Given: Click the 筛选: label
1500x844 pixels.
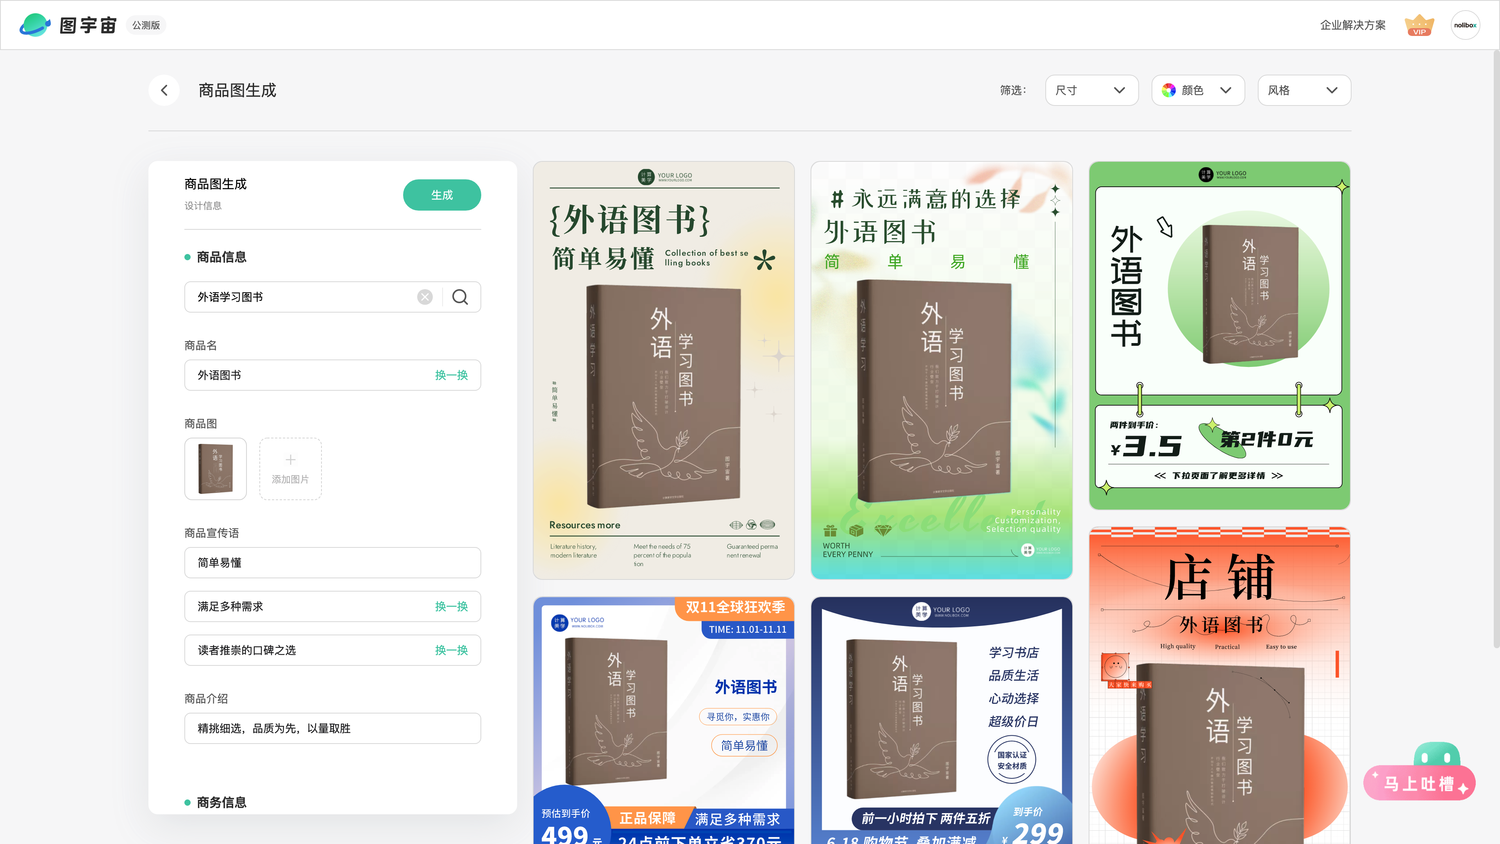Looking at the screenshot, I should [1013, 90].
